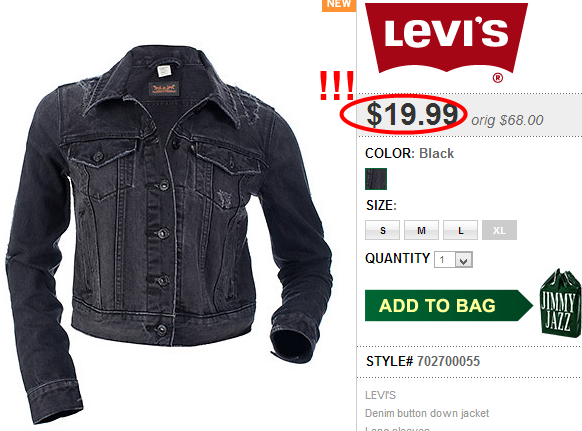Viewport: 582px width, 431px height.
Task: Click the orange brand patch inside the jacket collar
Action: pyautogui.click(x=164, y=88)
